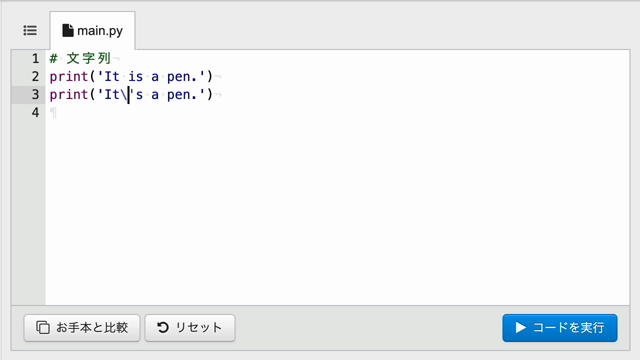Open the file list hamburger icon

click(x=30, y=31)
